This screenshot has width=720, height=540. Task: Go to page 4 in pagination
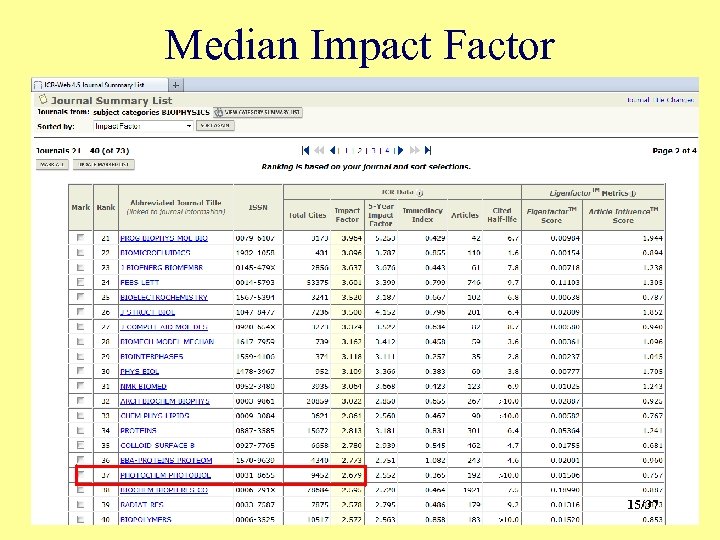pos(387,151)
